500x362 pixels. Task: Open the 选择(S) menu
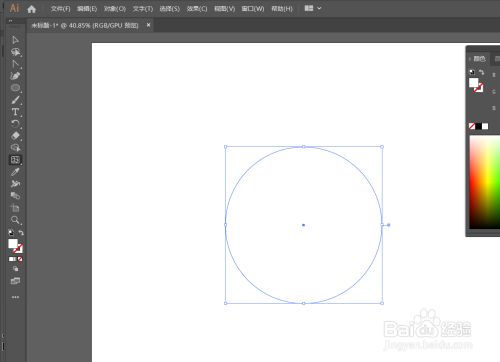point(170,9)
